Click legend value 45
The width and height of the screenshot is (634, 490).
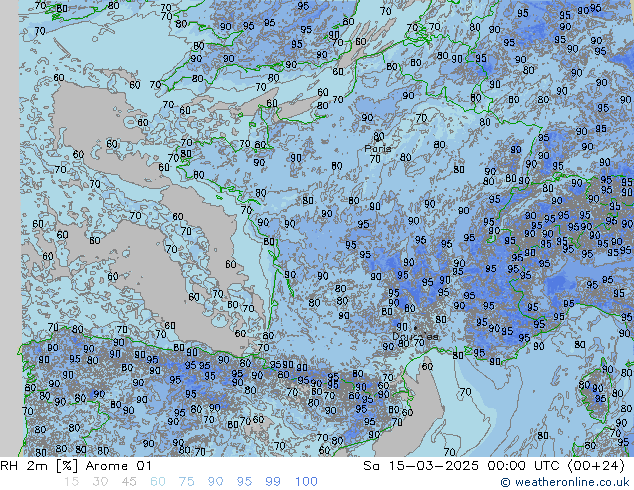[129, 482]
